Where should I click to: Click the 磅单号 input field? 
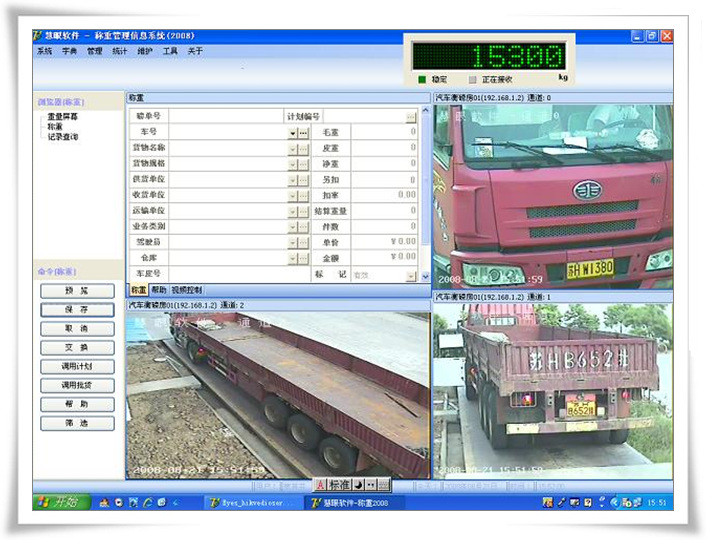(226, 116)
